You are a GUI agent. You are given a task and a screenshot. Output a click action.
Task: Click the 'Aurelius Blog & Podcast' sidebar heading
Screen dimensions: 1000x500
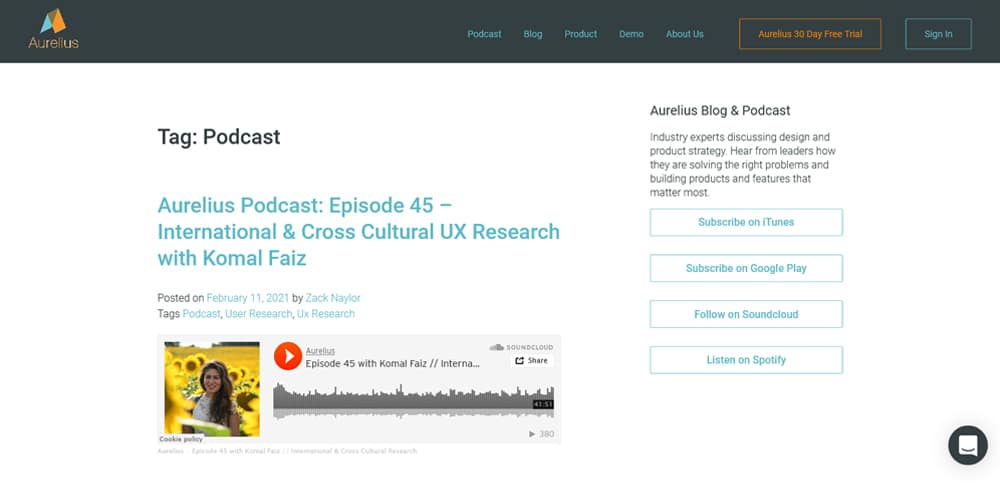pyautogui.click(x=720, y=110)
